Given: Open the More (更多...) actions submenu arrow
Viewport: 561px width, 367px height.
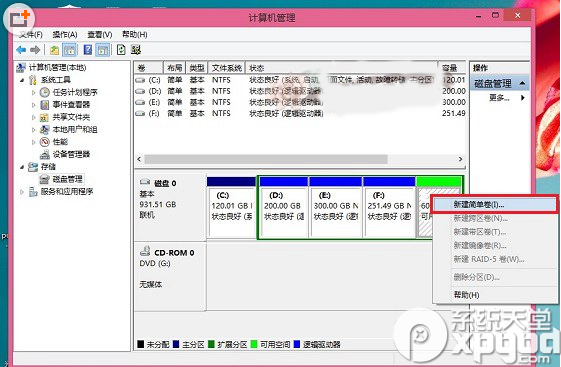Looking at the screenshot, I should pos(523,98).
